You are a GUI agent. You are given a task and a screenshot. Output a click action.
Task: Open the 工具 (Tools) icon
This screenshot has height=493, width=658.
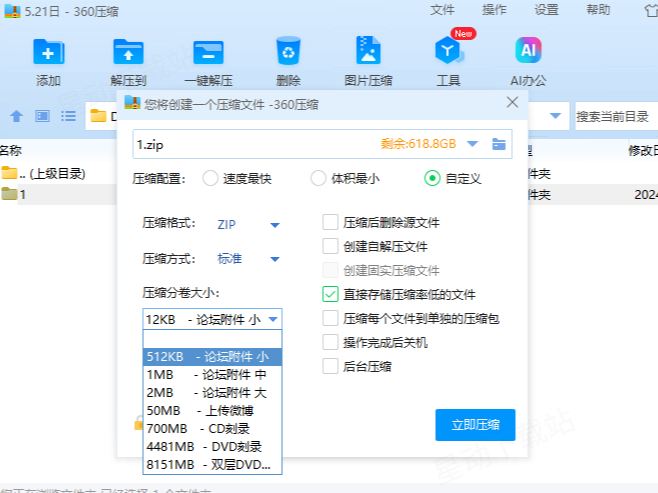pyautogui.click(x=448, y=50)
